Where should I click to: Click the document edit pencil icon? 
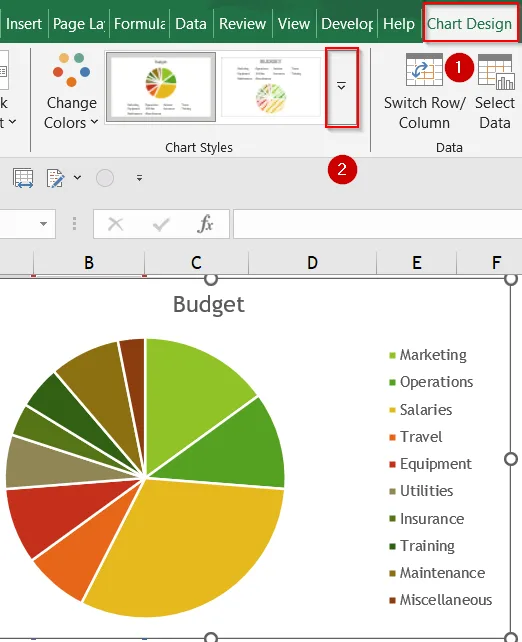point(55,178)
